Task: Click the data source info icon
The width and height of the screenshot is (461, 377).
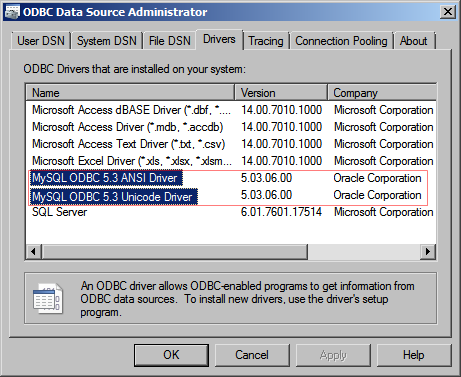Action: (48, 299)
